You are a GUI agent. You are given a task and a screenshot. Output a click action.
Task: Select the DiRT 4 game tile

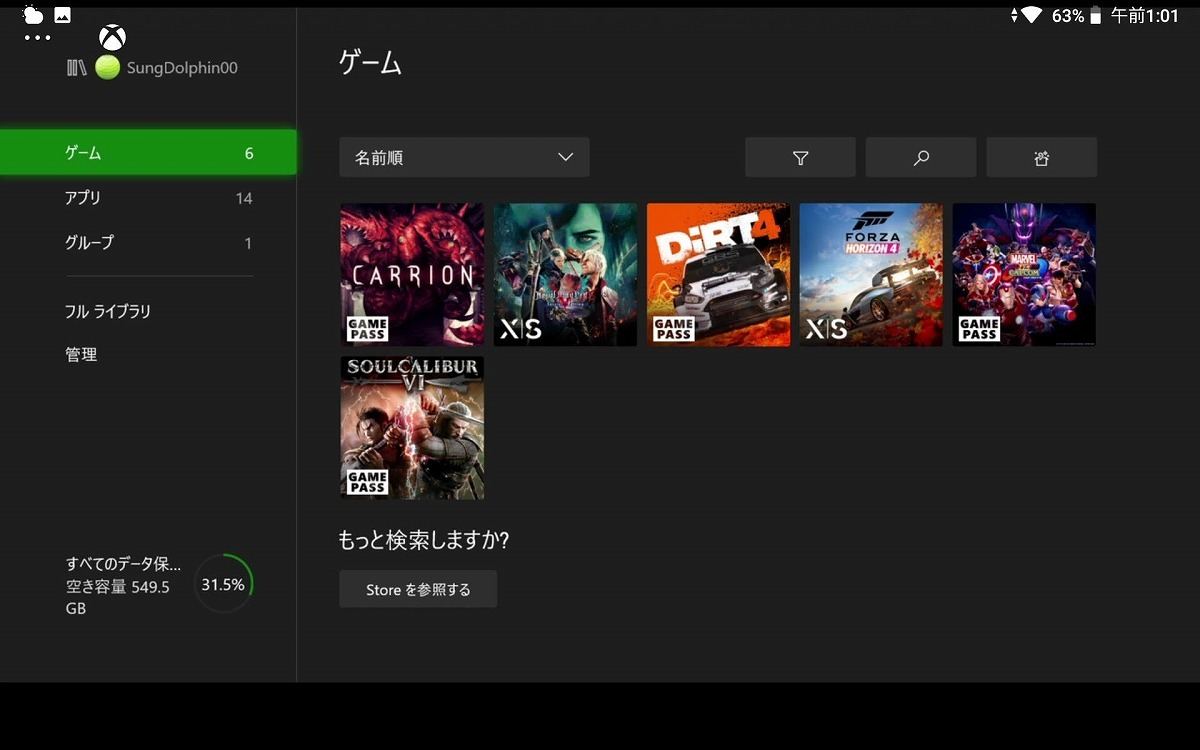(718, 275)
